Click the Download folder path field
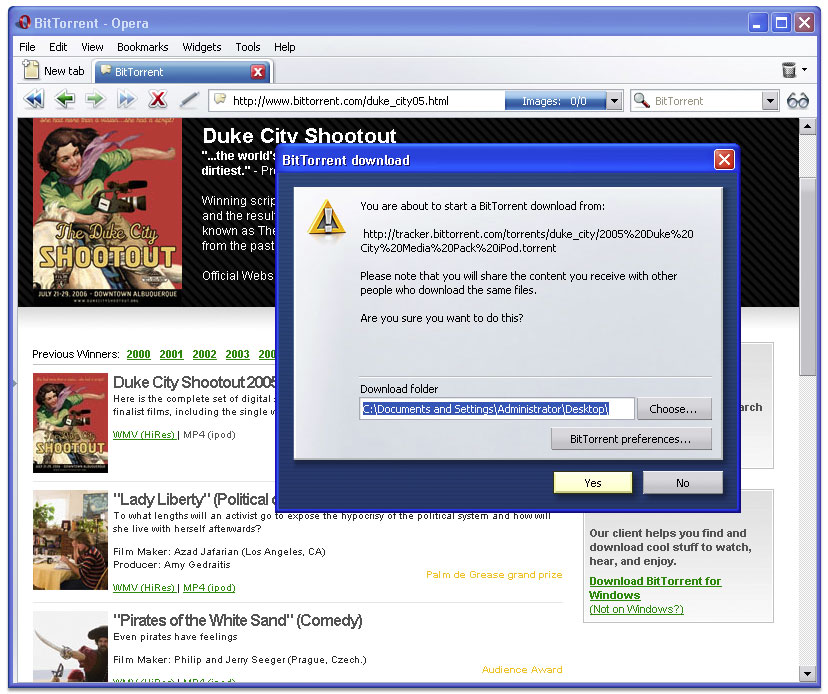This screenshot has width=828, height=694. click(496, 409)
